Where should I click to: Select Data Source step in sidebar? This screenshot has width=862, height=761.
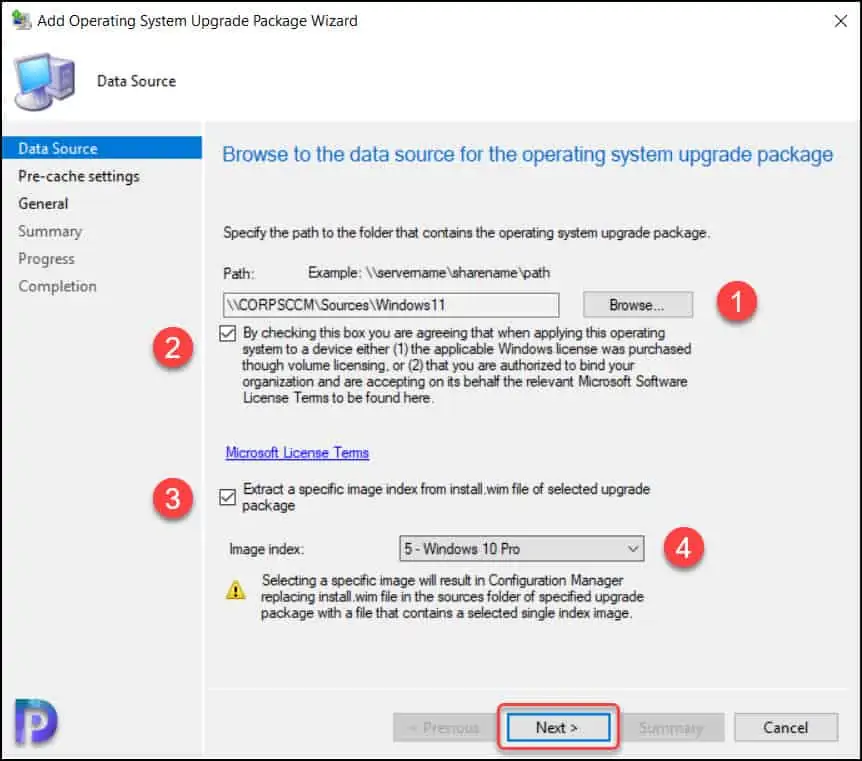click(x=102, y=148)
